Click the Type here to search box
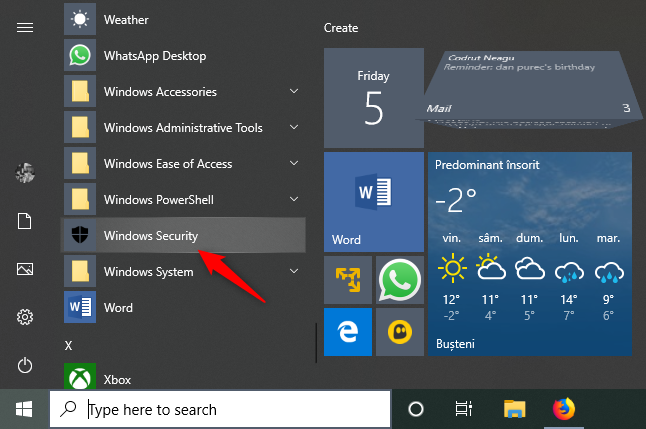The width and height of the screenshot is (646, 429). [x=220, y=409]
